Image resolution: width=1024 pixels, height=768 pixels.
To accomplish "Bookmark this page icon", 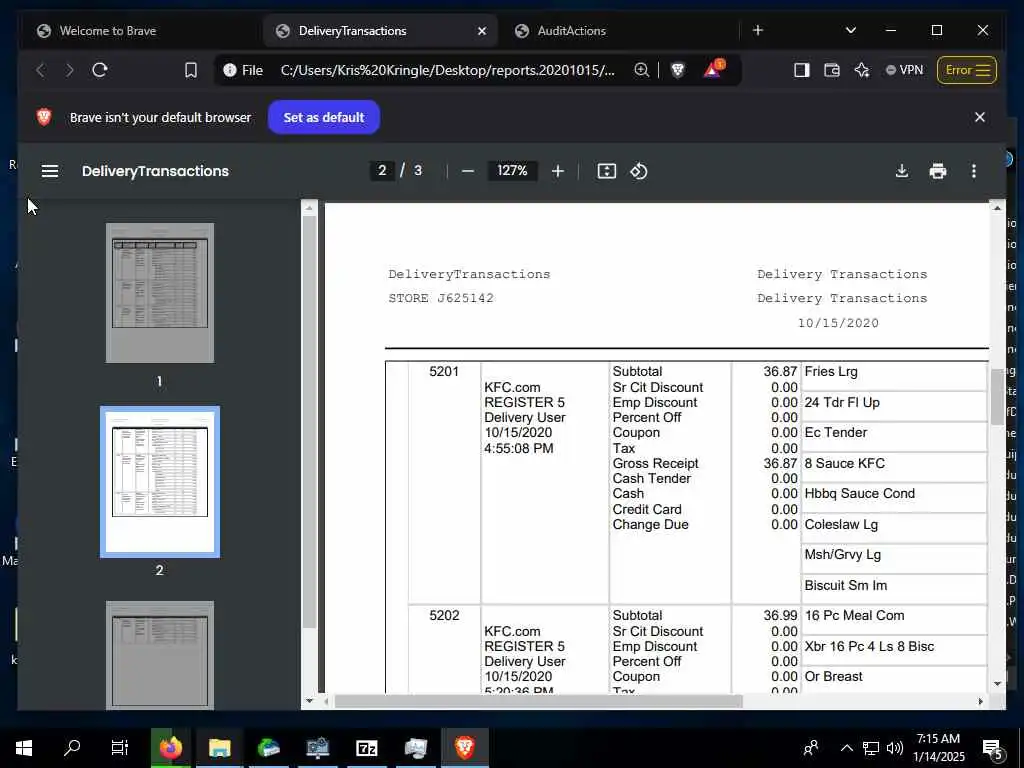I will point(191,70).
